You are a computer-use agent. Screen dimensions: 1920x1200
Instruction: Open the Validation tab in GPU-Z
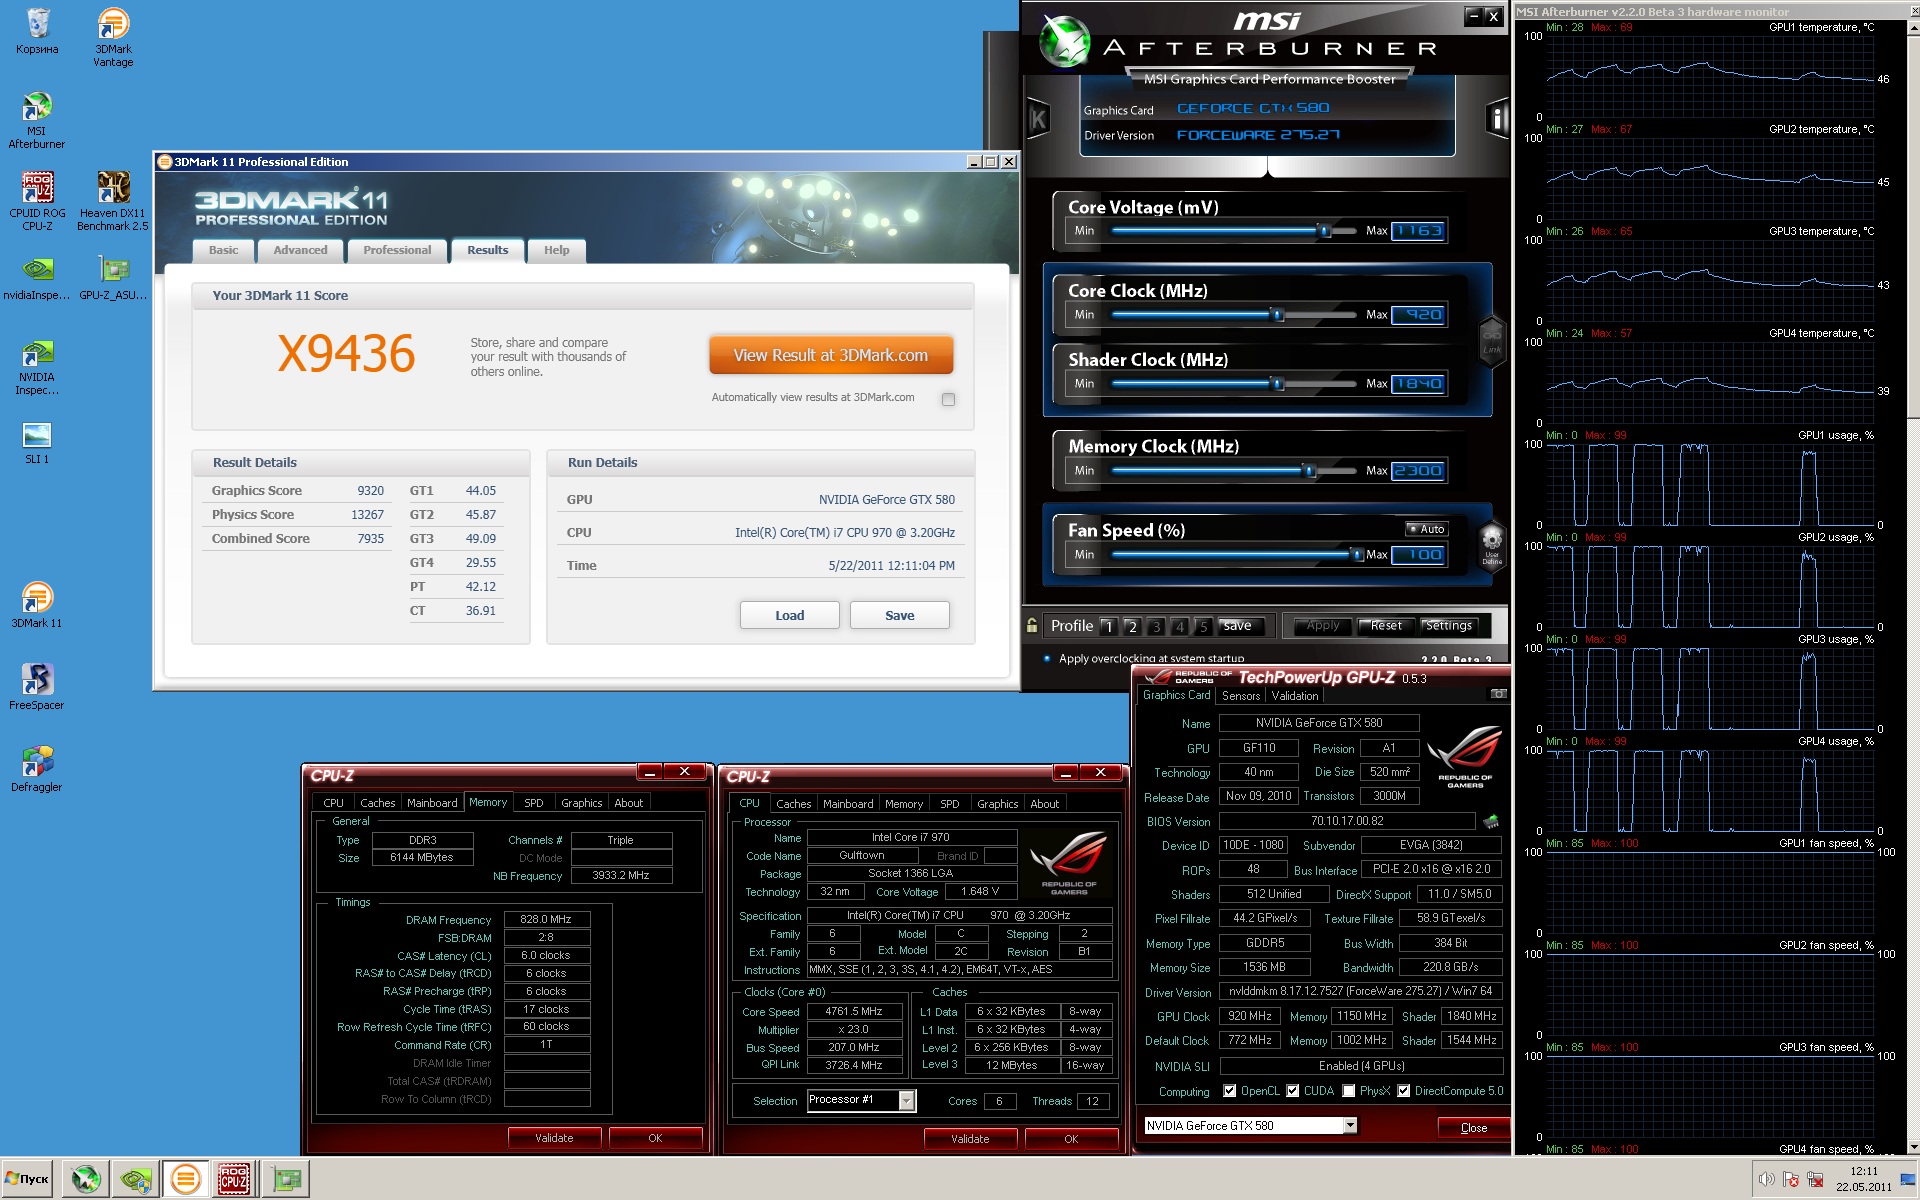click(x=1295, y=696)
